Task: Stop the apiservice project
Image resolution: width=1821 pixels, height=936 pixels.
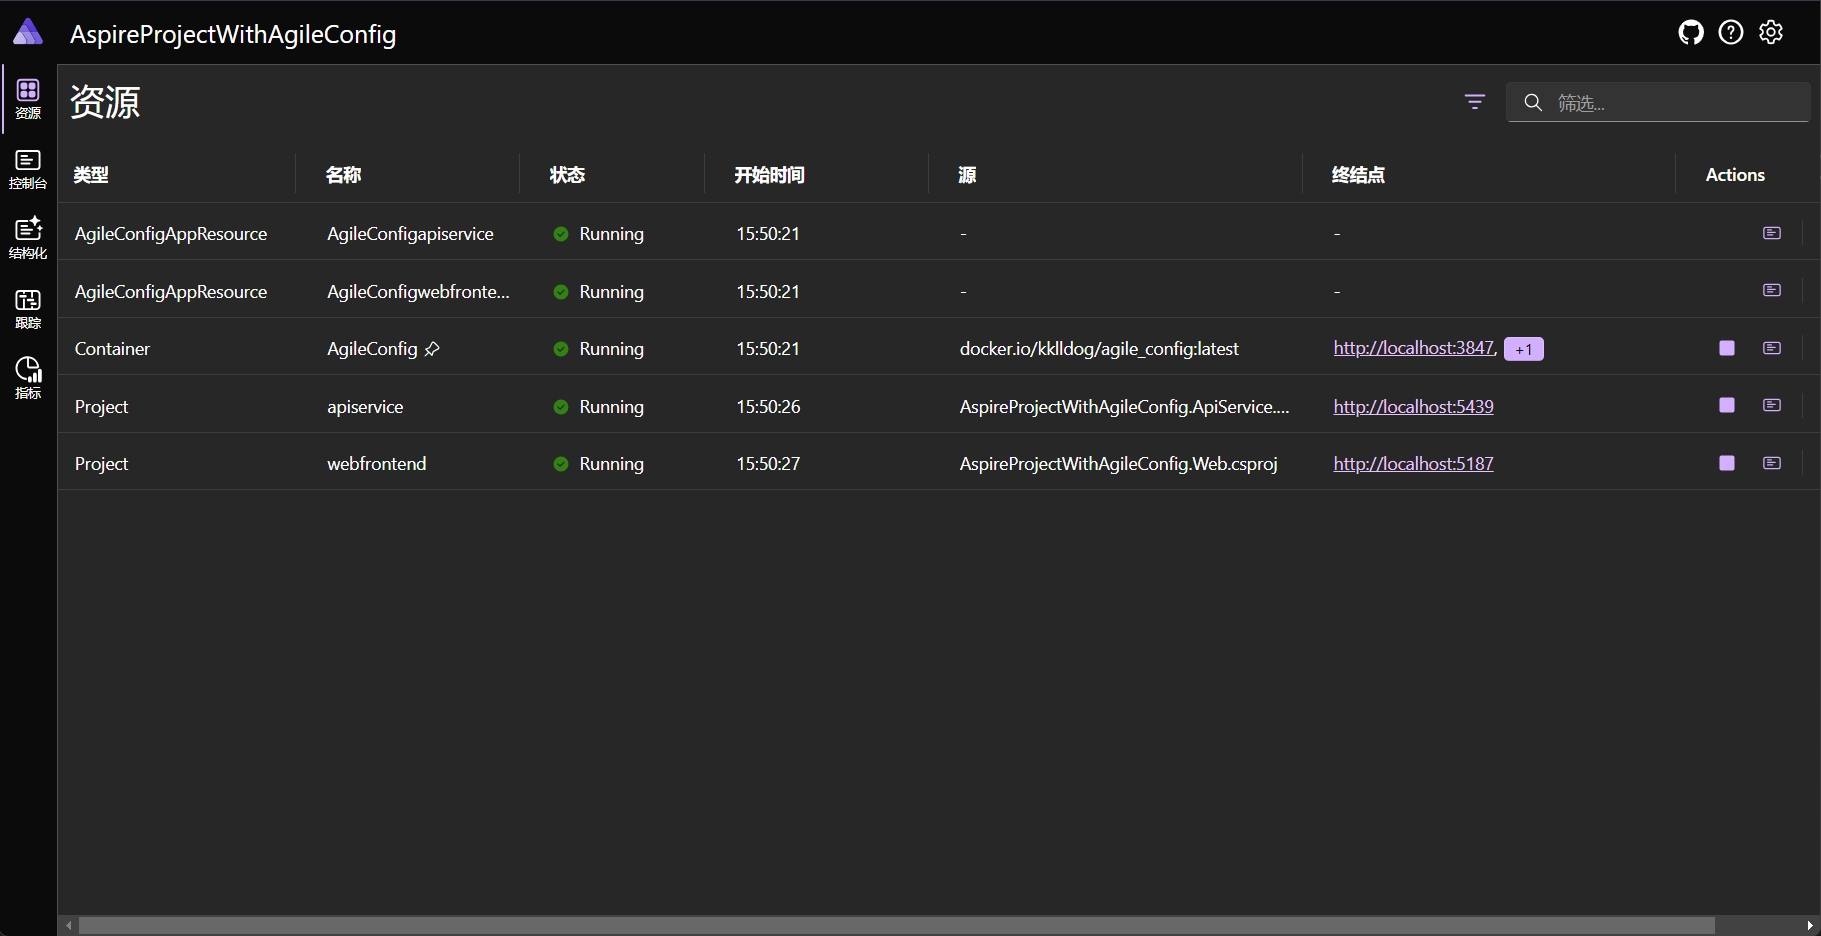Action: point(1726,405)
